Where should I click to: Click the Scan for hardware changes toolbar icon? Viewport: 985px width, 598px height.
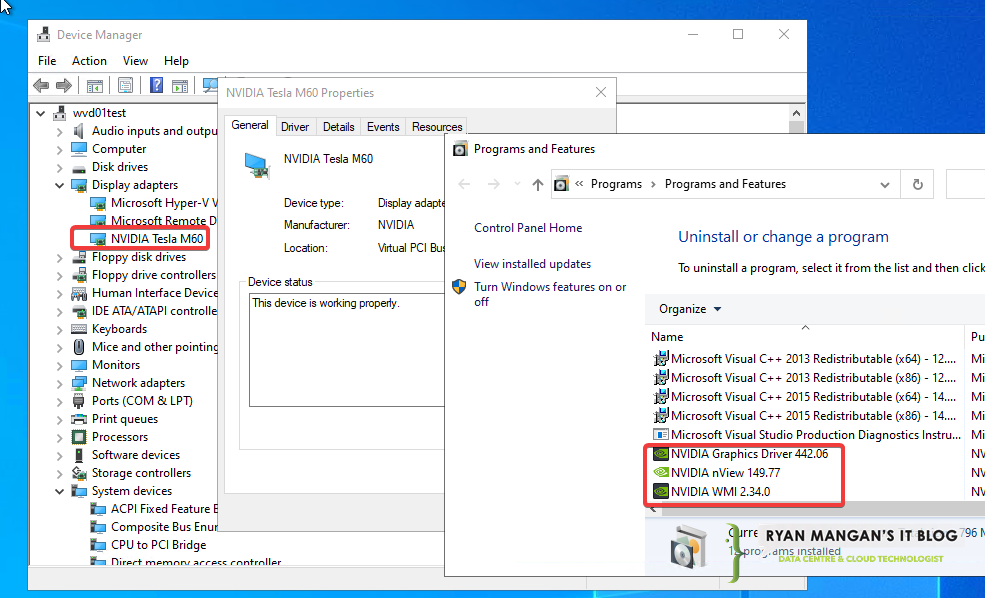210,85
